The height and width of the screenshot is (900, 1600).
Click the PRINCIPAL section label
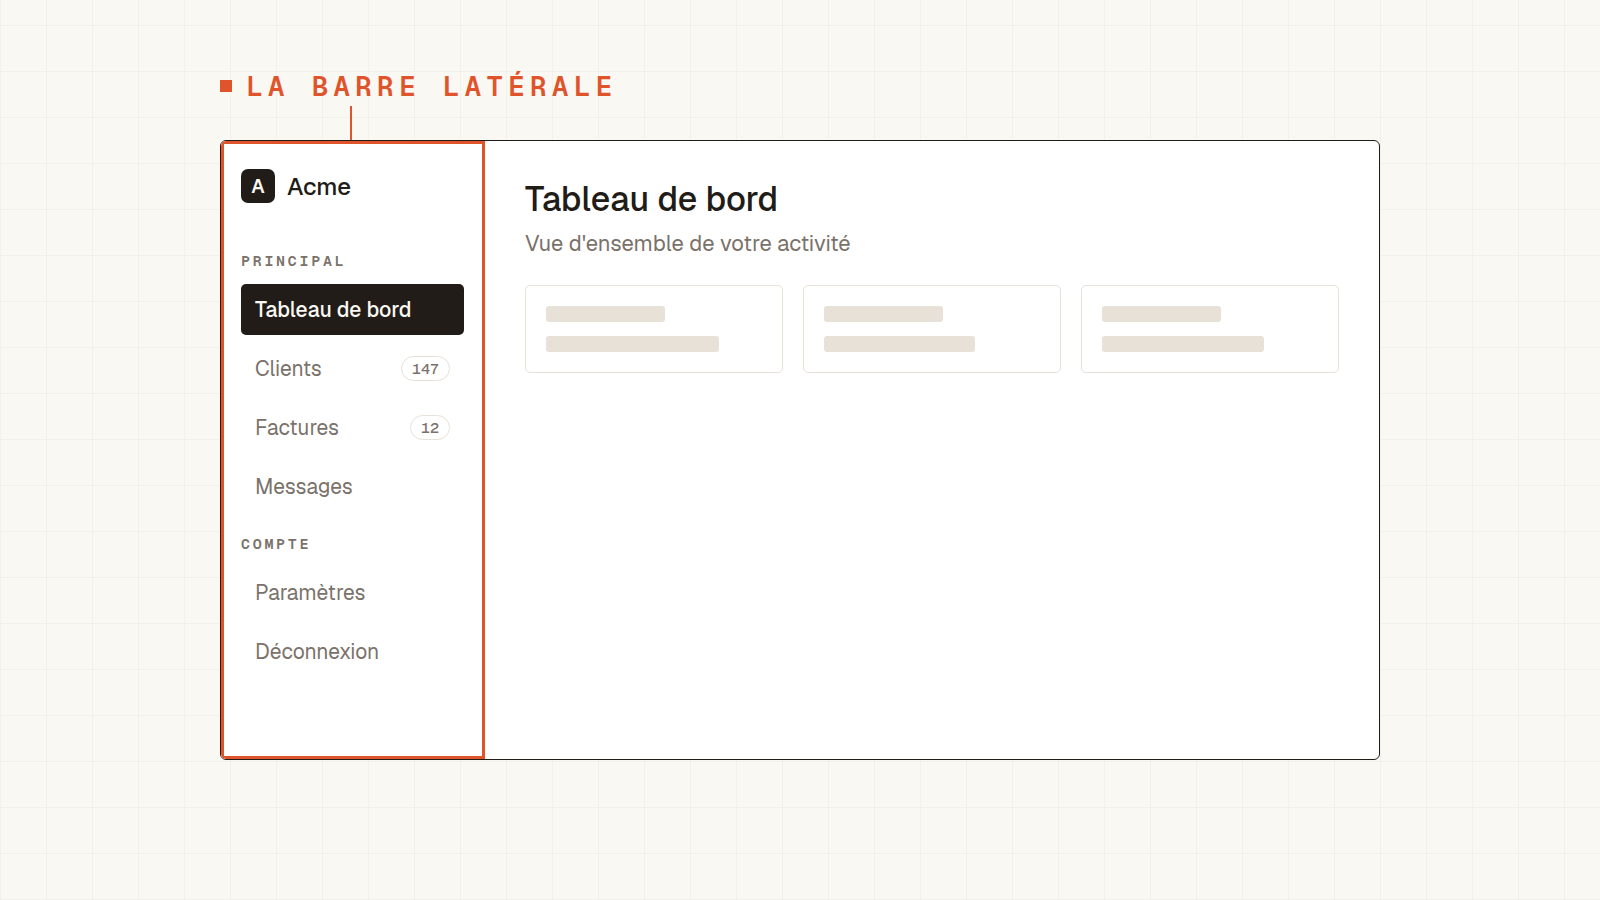pos(292,261)
